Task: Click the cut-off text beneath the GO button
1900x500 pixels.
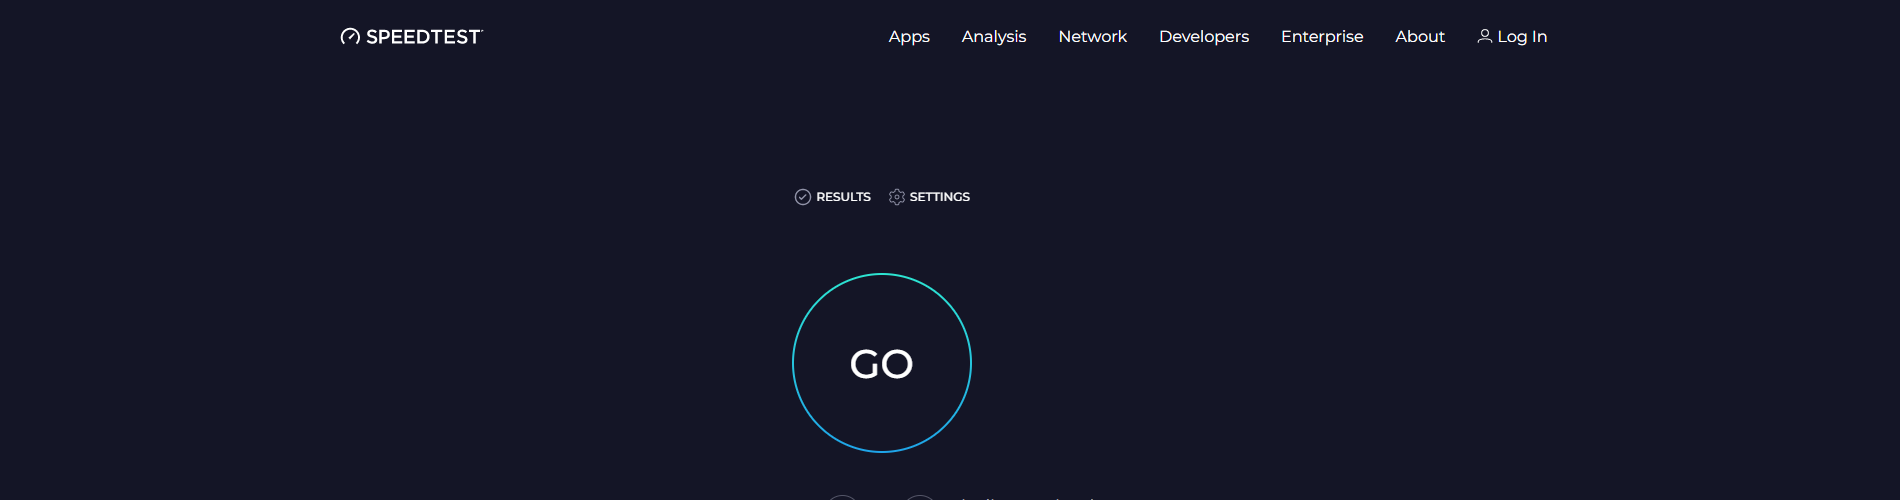Action: pyautogui.click(x=1030, y=497)
